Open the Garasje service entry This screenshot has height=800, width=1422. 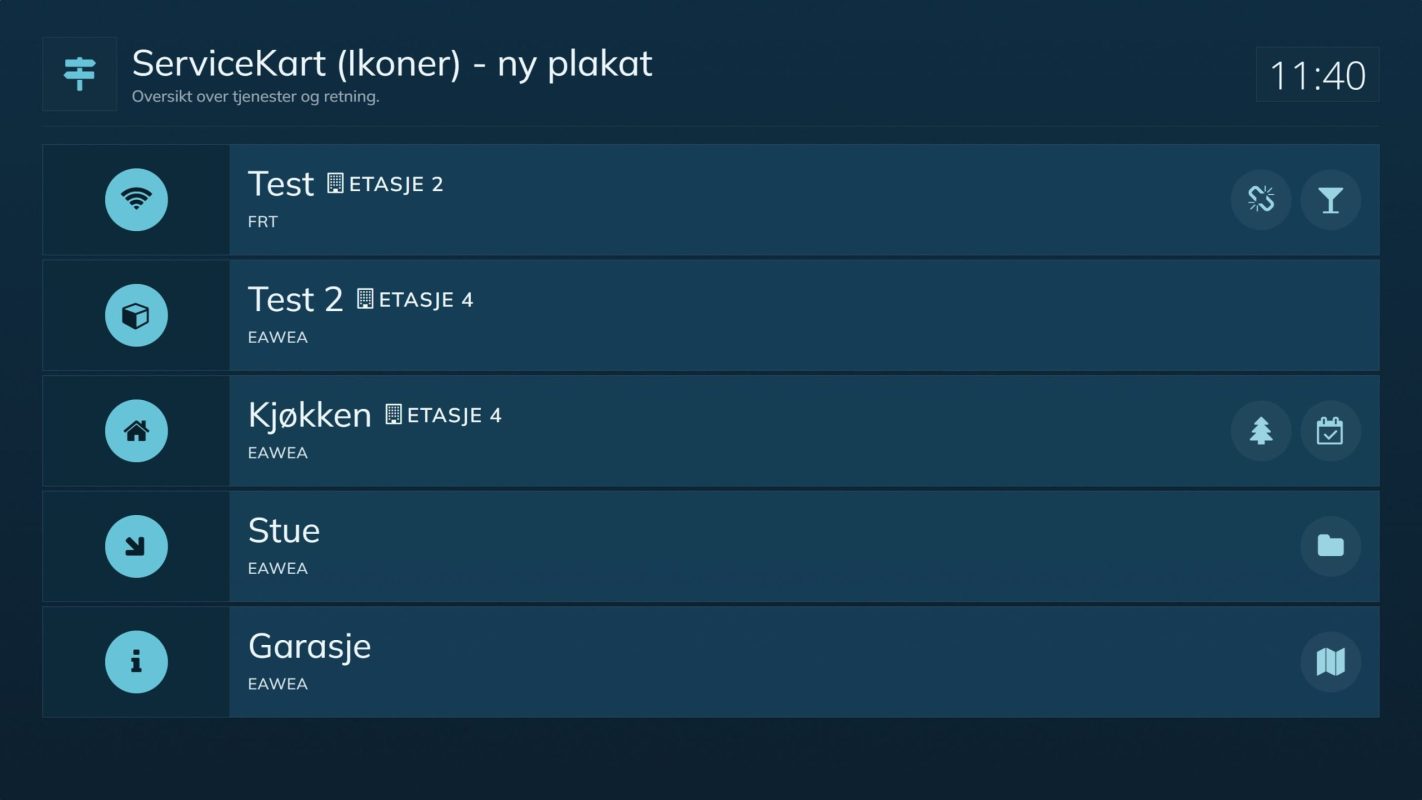coord(711,662)
